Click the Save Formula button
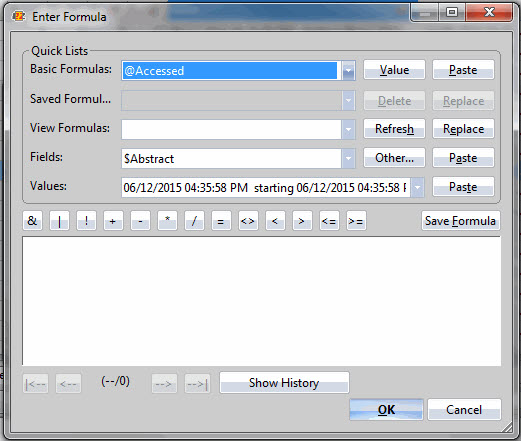 coord(460,221)
